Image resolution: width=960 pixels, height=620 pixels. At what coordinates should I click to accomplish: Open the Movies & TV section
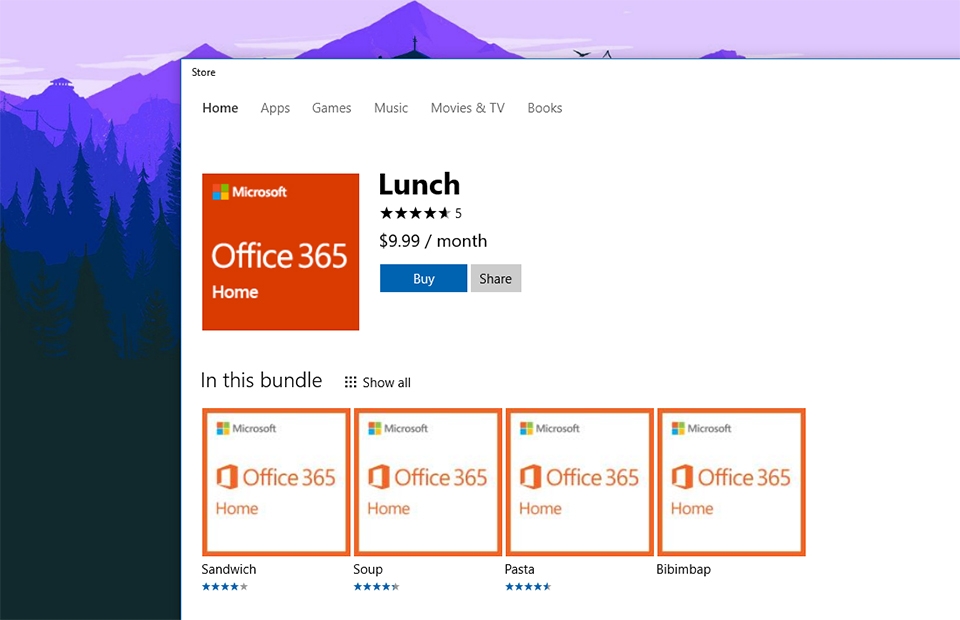point(467,107)
